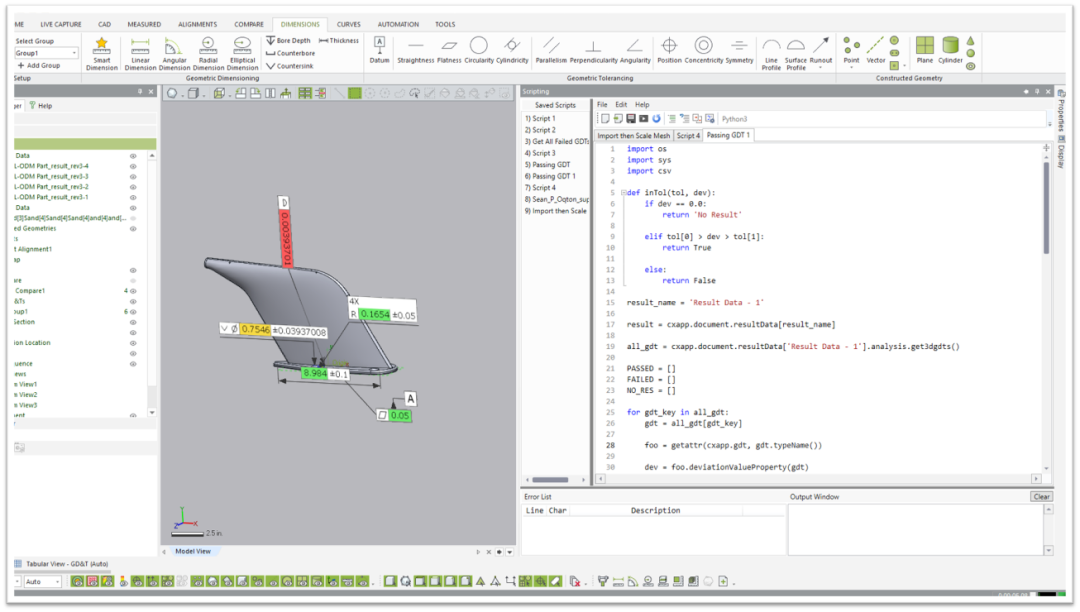The height and width of the screenshot is (612, 1080).
Task: Select the red datum D callout
Action: (x=285, y=231)
